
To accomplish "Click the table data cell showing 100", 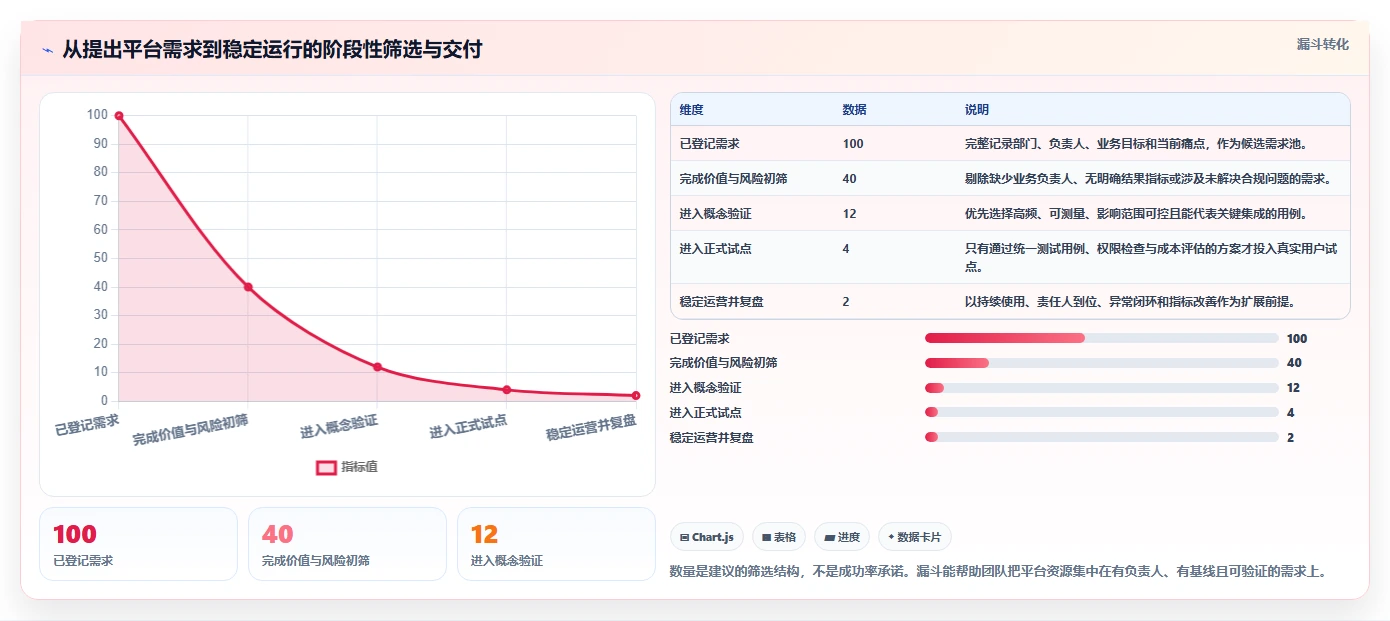I will tap(853, 144).
